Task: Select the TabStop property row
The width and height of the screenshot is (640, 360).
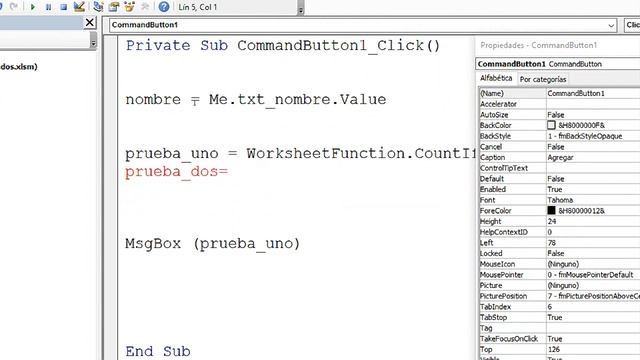Action: pyautogui.click(x=560, y=317)
